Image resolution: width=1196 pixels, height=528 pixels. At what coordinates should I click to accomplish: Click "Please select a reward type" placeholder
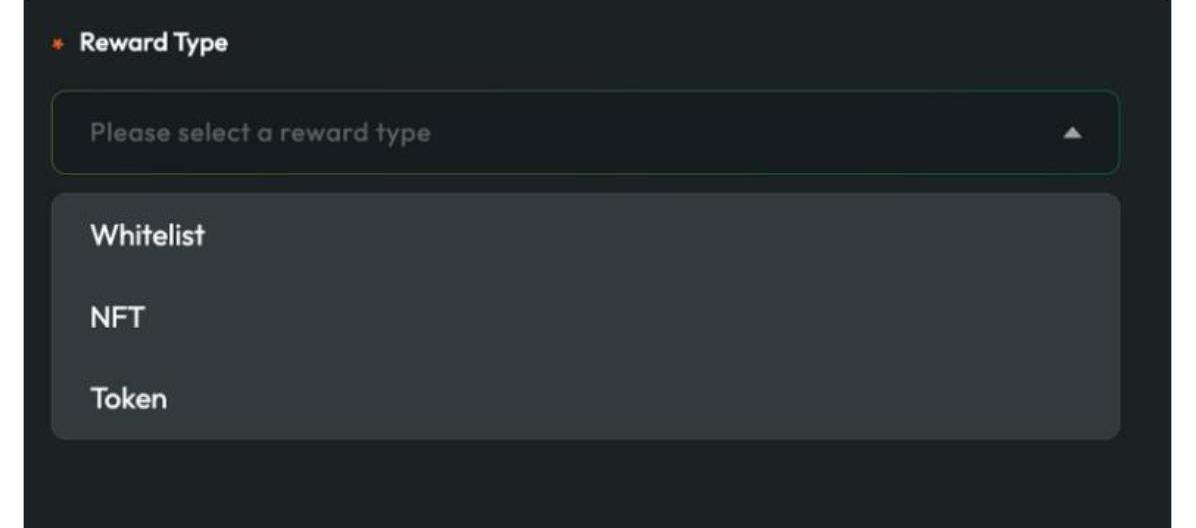coord(260,133)
